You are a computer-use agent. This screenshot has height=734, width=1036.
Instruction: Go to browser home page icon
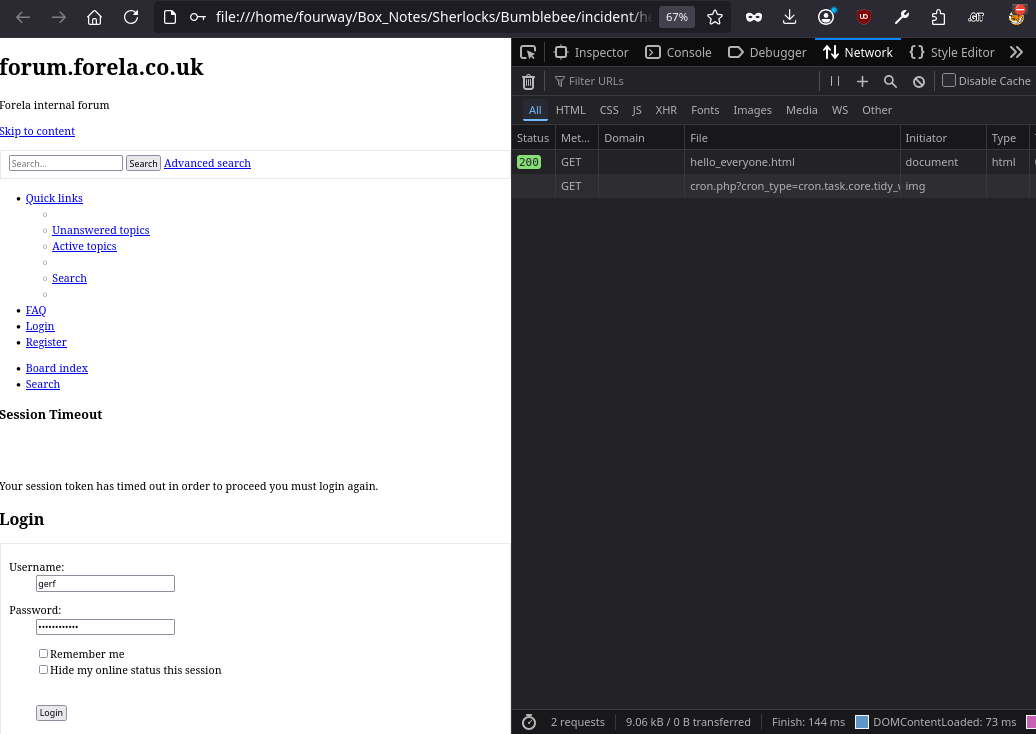[x=94, y=17]
